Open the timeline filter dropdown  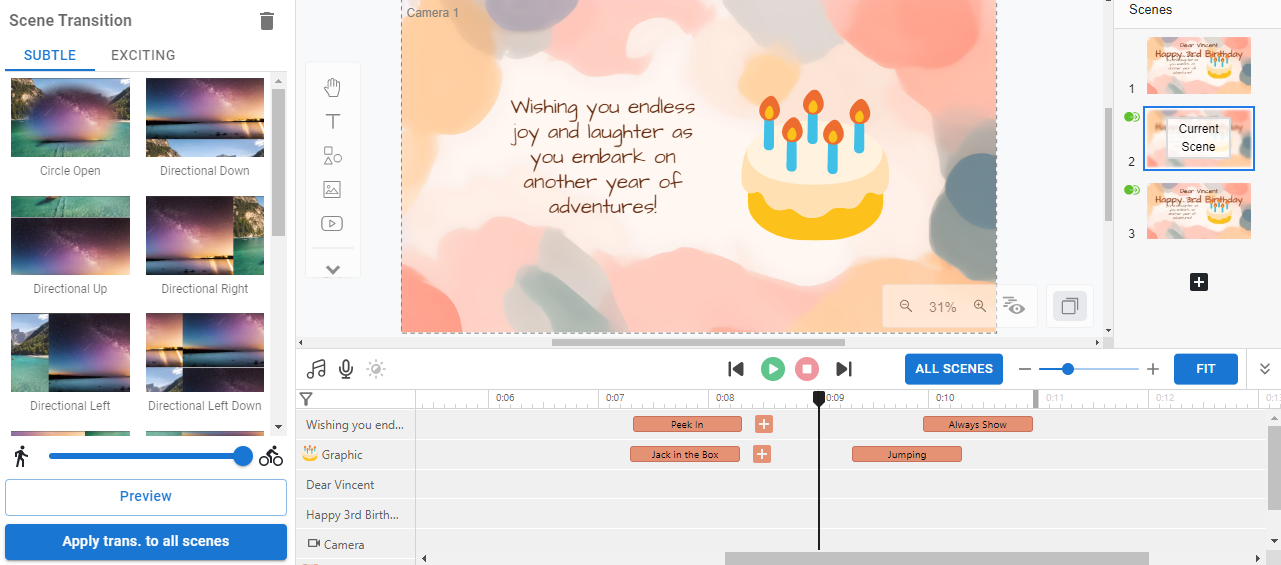coord(306,399)
